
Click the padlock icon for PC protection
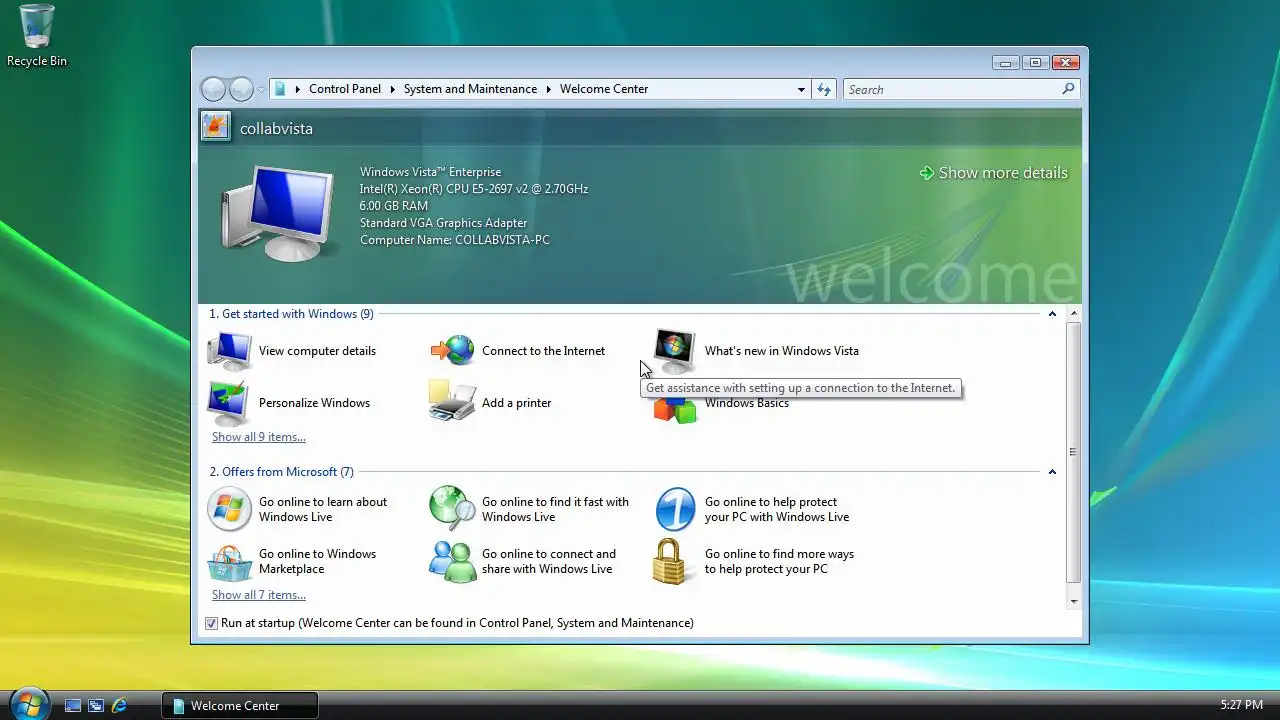tap(671, 561)
